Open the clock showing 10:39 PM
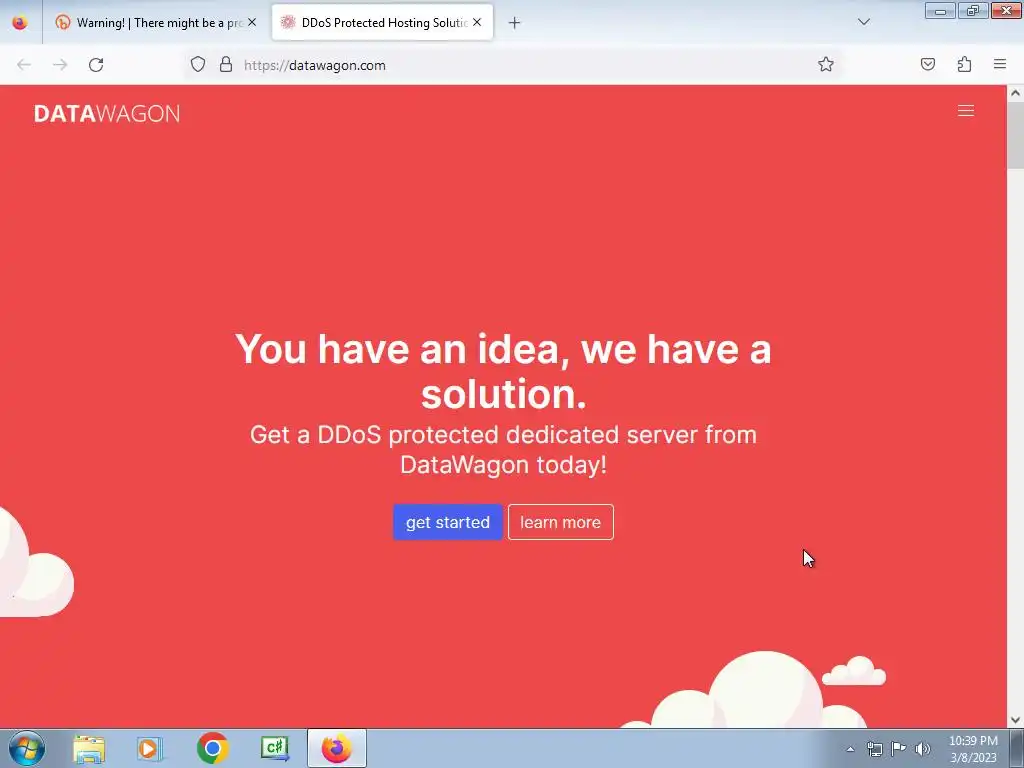Viewport: 1024px width, 768px height. (x=973, y=749)
